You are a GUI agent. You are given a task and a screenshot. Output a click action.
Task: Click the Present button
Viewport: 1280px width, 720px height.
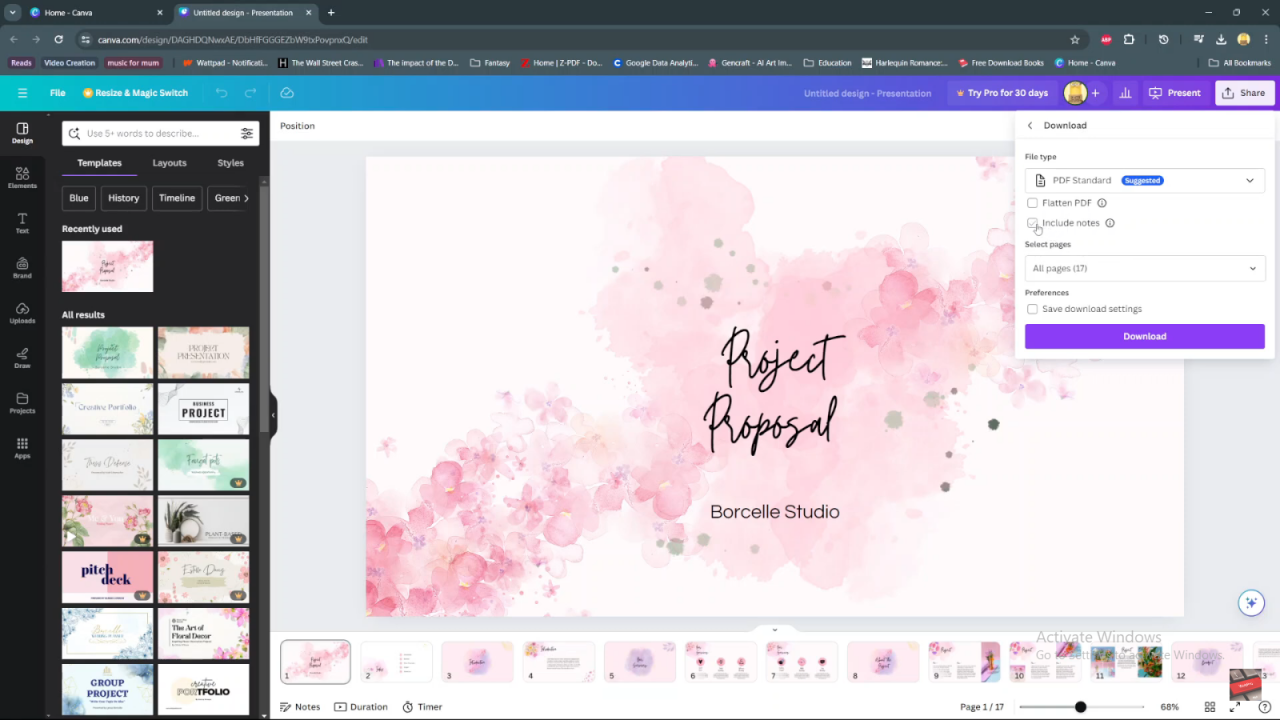point(1175,93)
